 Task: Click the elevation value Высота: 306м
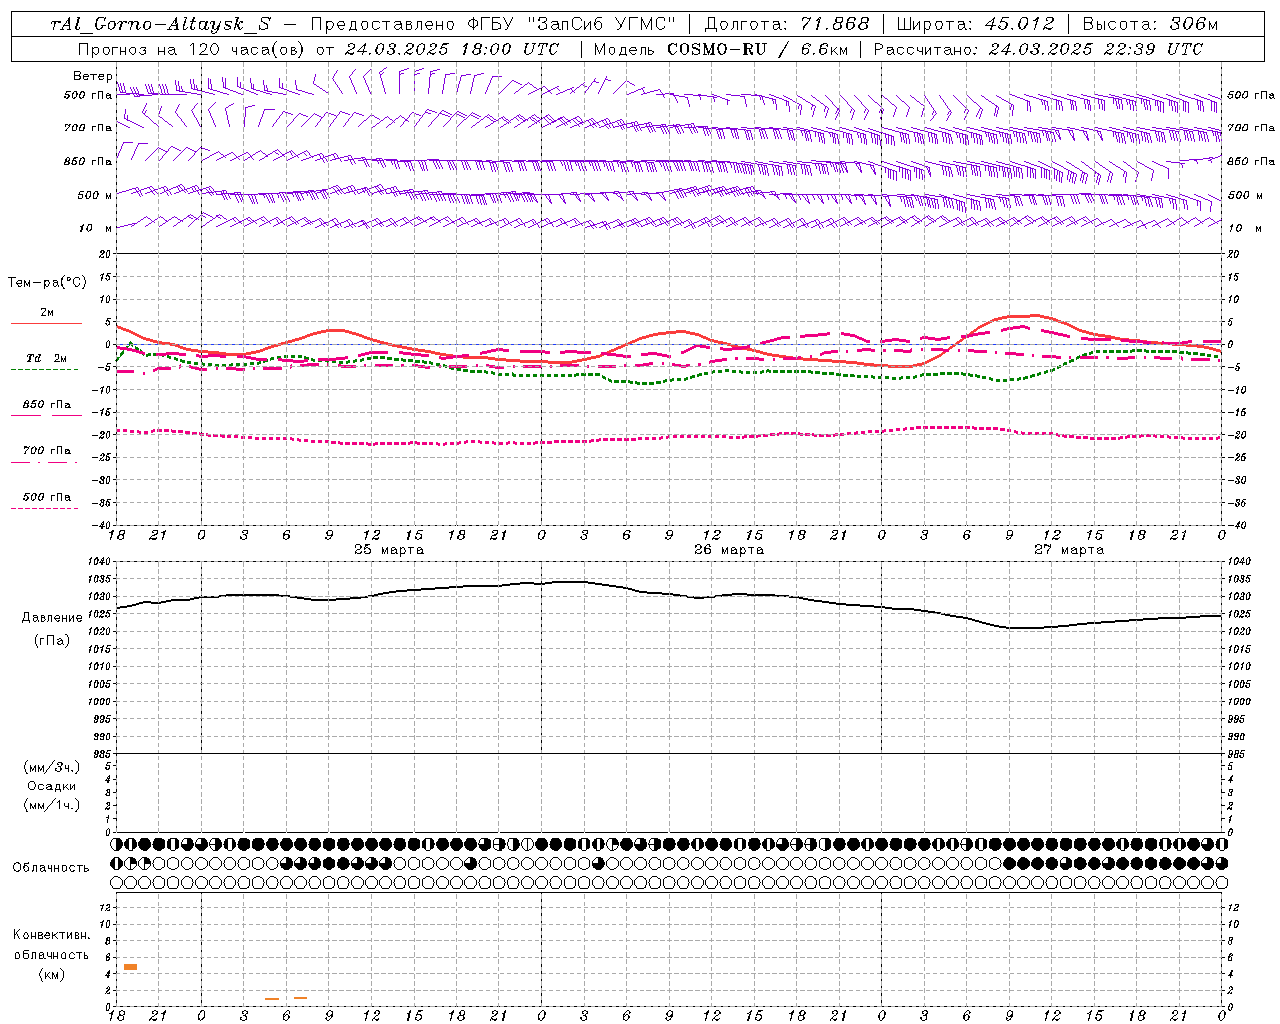click(x=1150, y=24)
